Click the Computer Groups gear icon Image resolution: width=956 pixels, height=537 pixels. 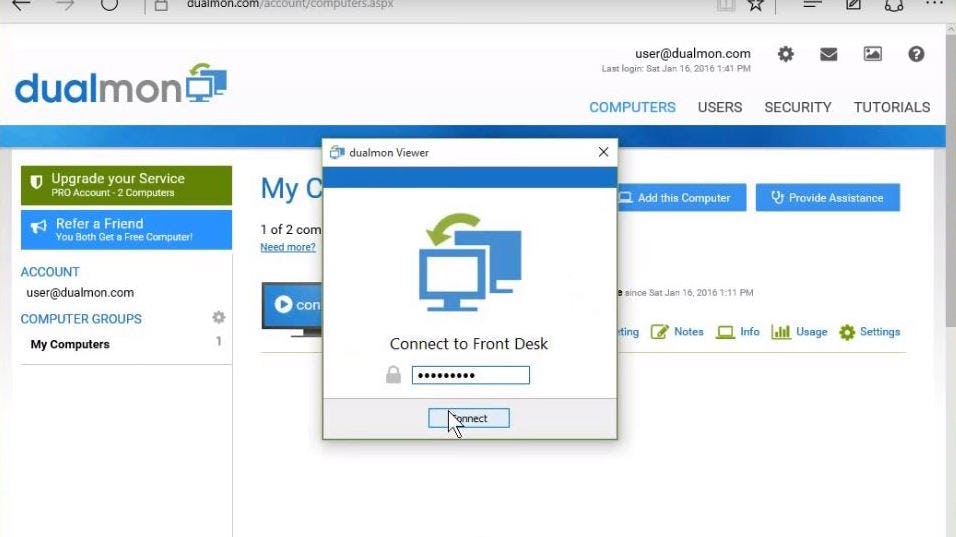[218, 317]
